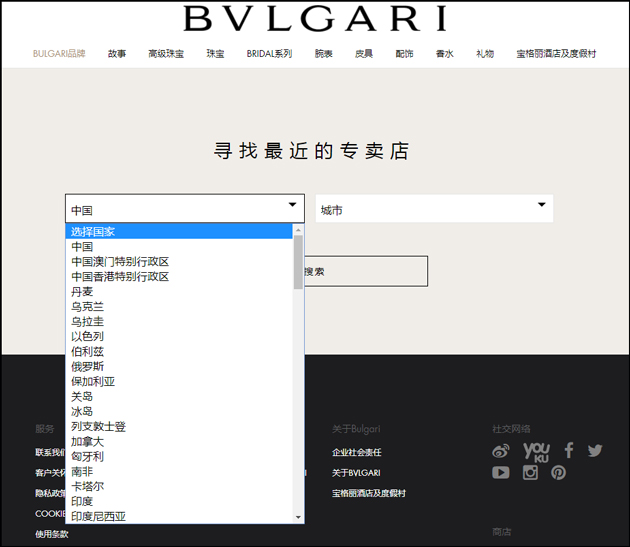Open 故事 menu item

tap(117, 53)
